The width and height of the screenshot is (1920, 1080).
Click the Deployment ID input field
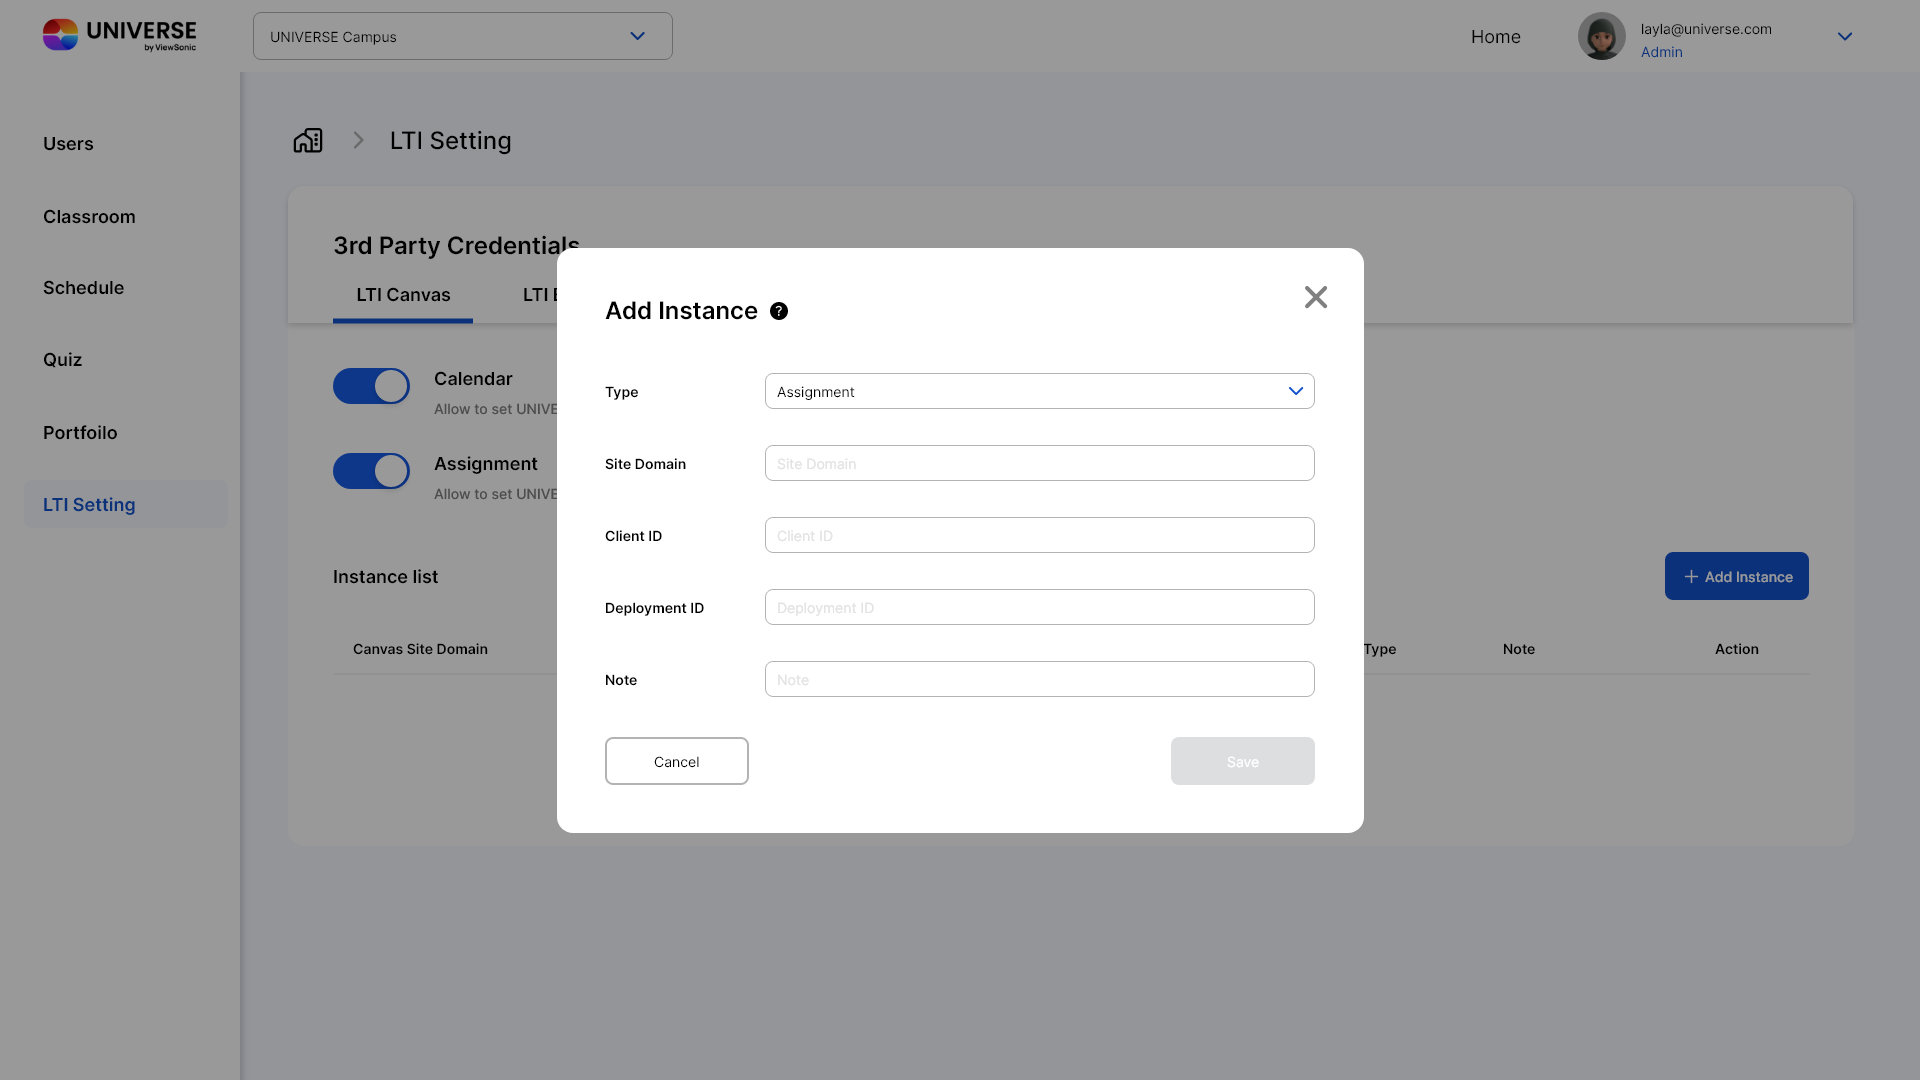point(1039,607)
